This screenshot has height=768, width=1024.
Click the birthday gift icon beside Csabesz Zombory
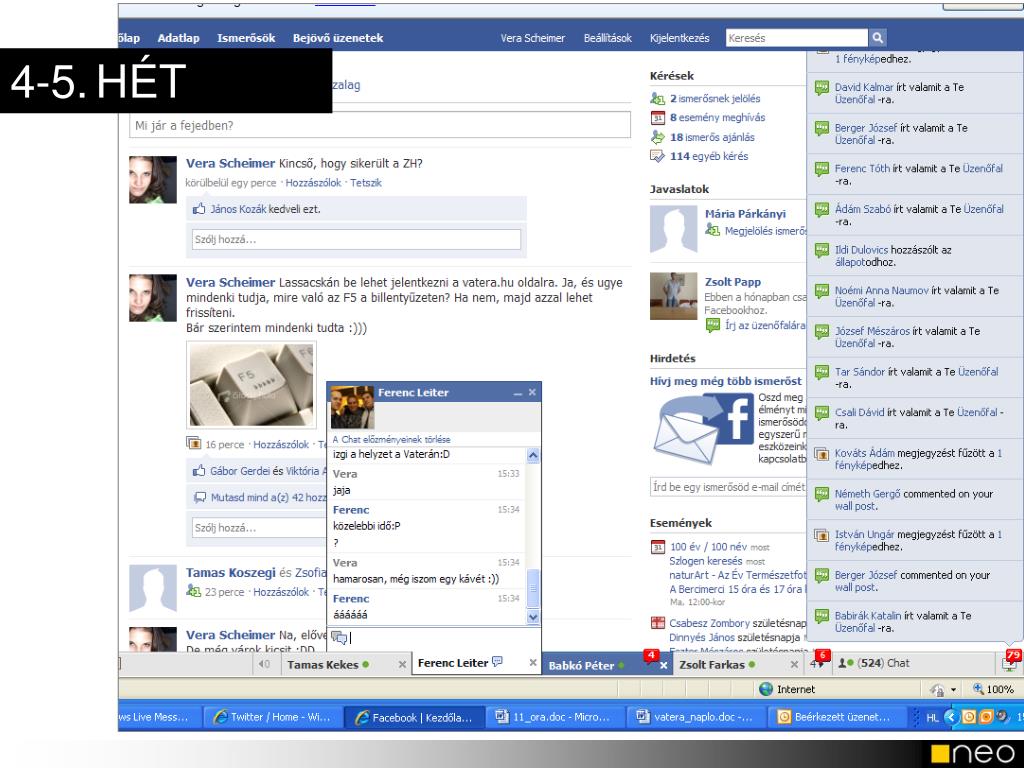coord(658,623)
